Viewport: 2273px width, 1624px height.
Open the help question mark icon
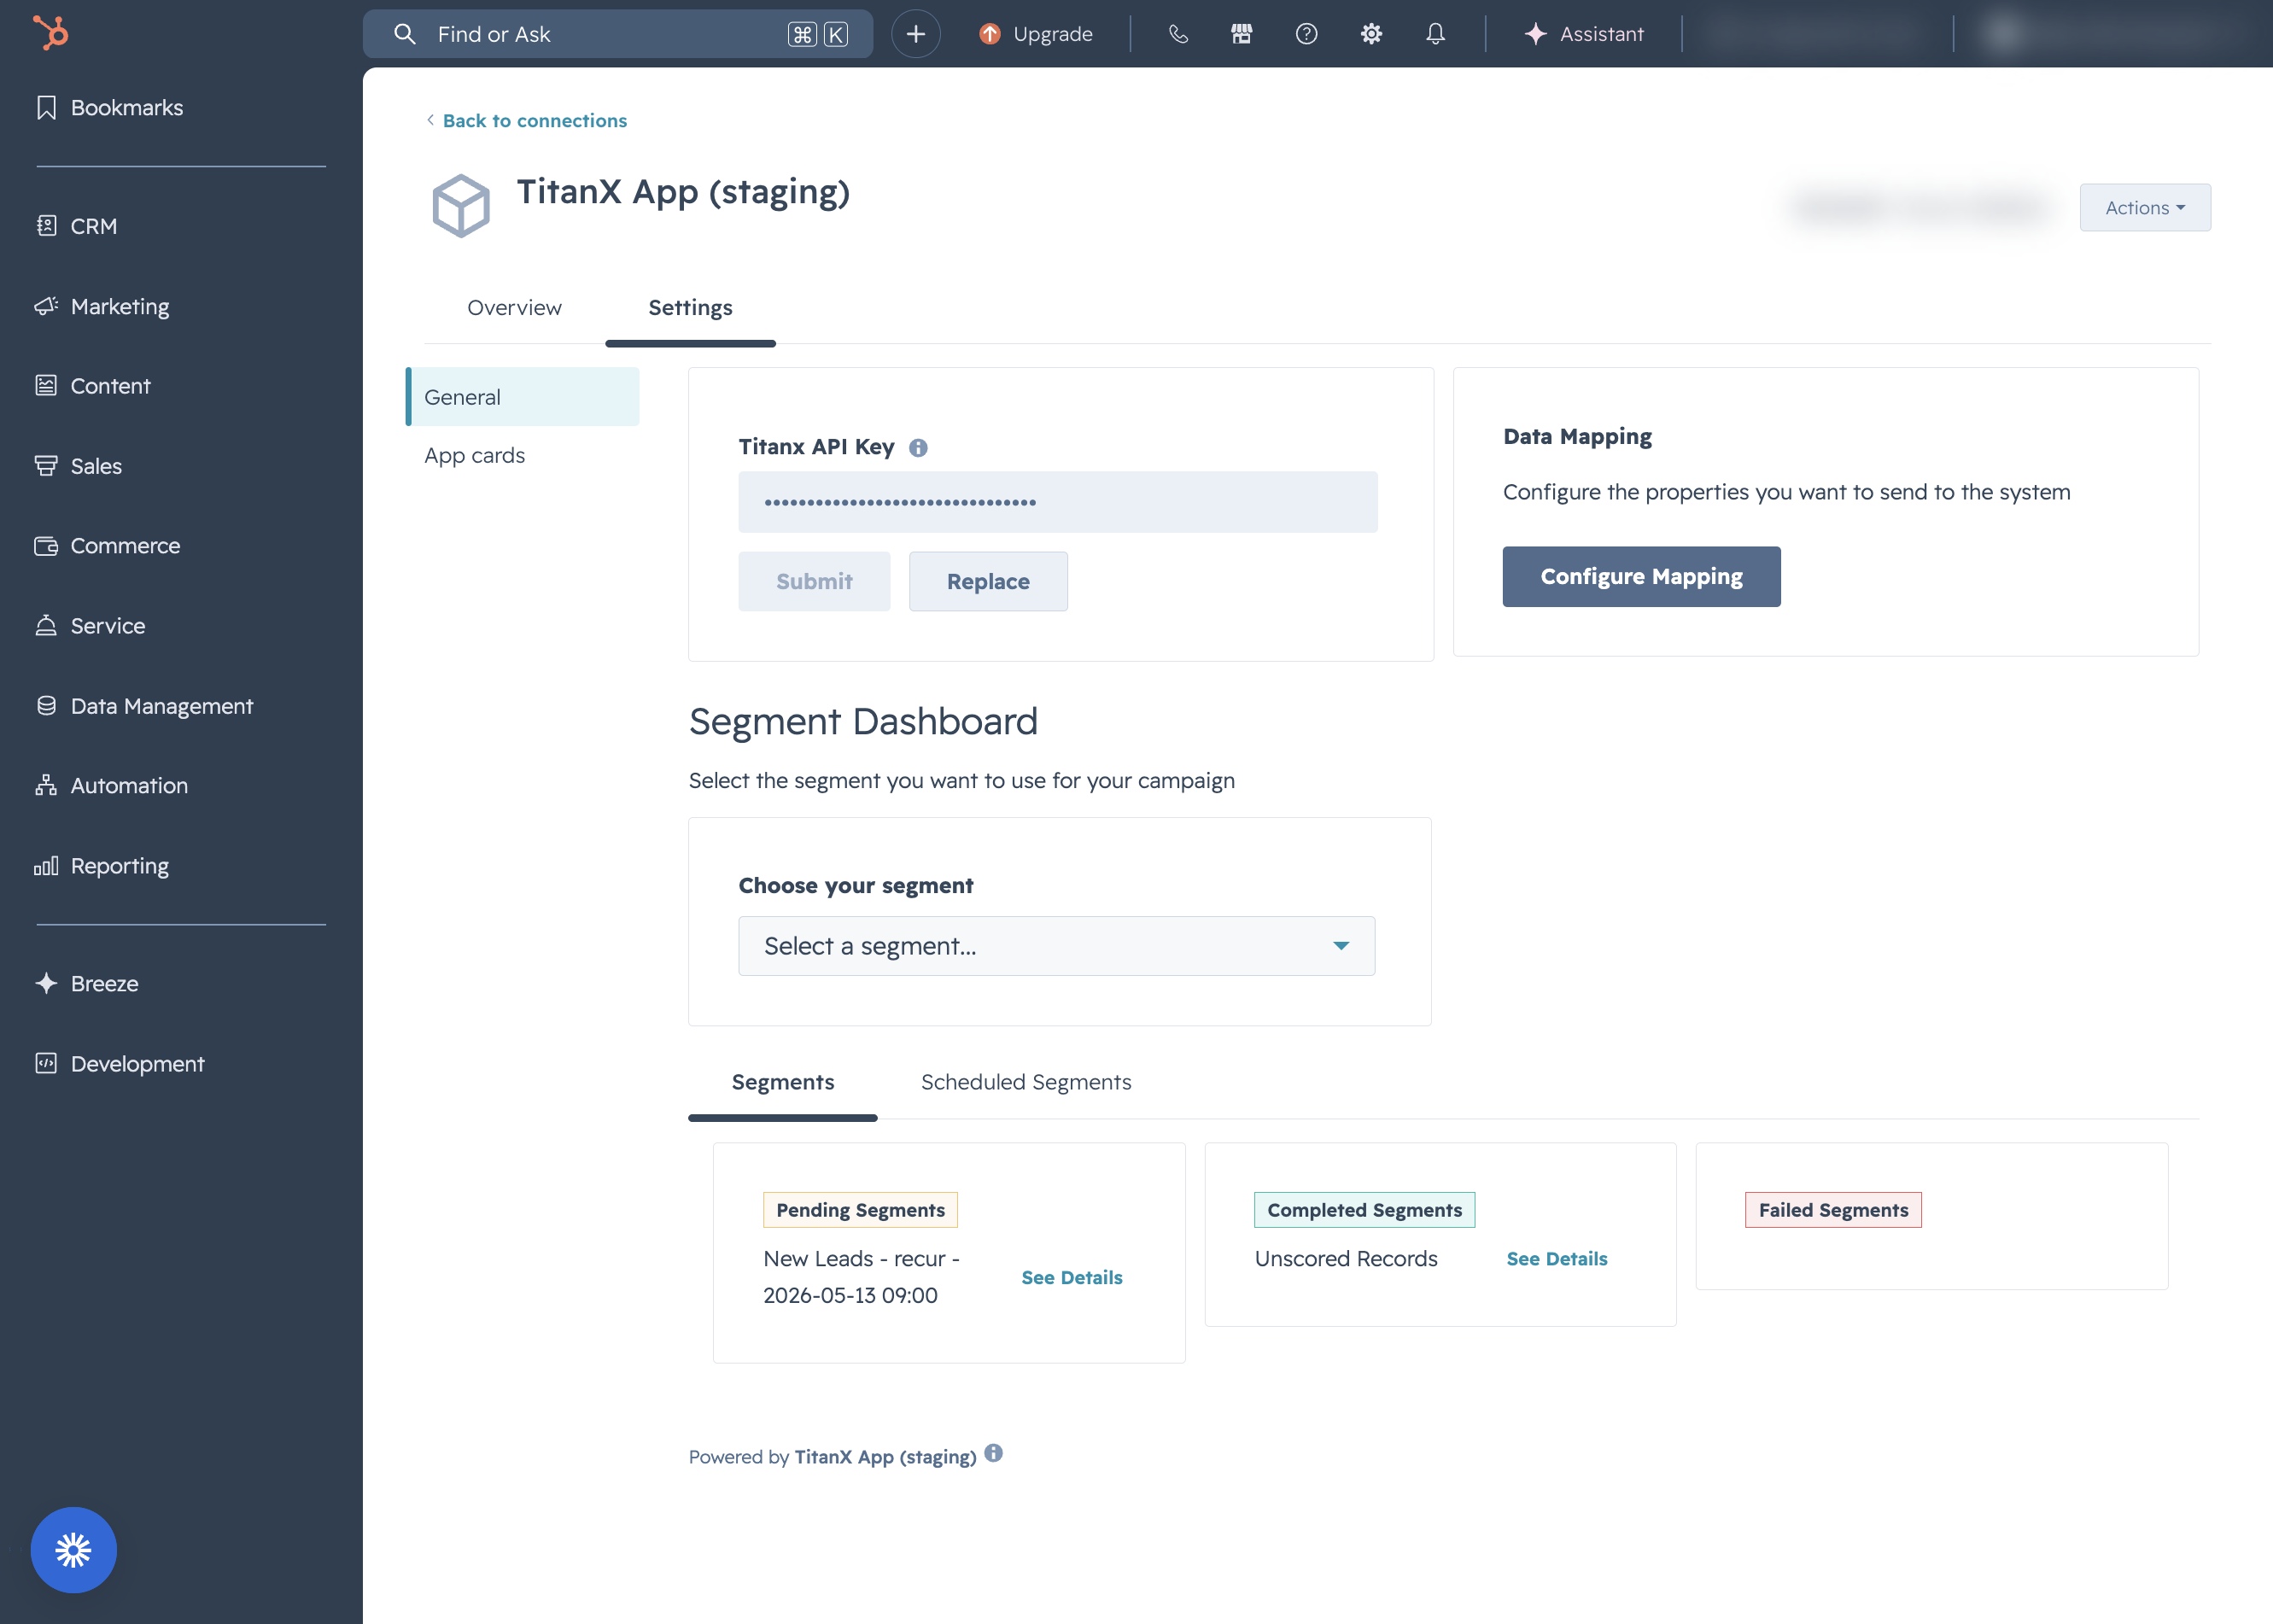(1306, 34)
